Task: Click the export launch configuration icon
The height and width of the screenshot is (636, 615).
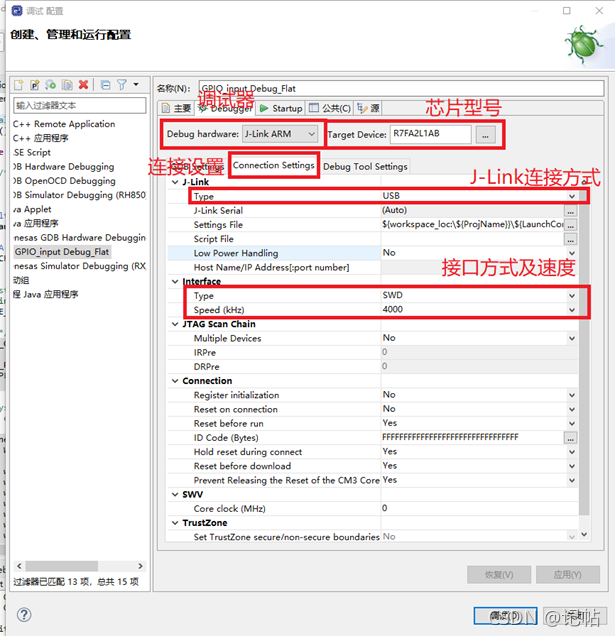Action: click(51, 85)
